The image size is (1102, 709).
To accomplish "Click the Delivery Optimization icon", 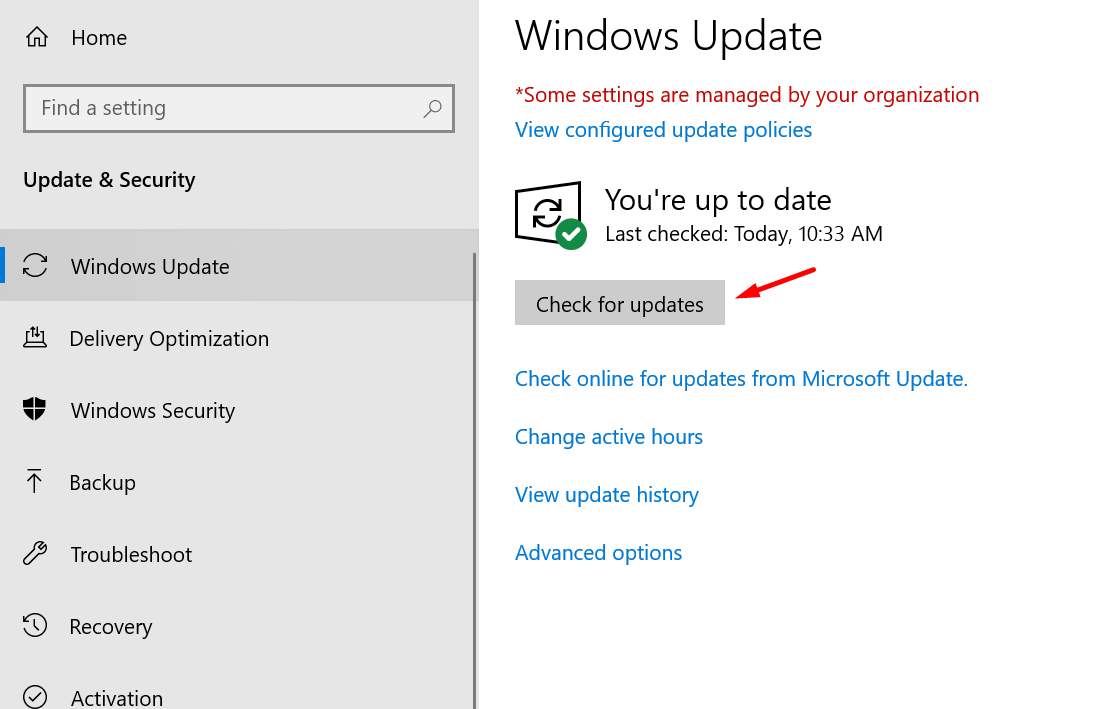I will [35, 338].
